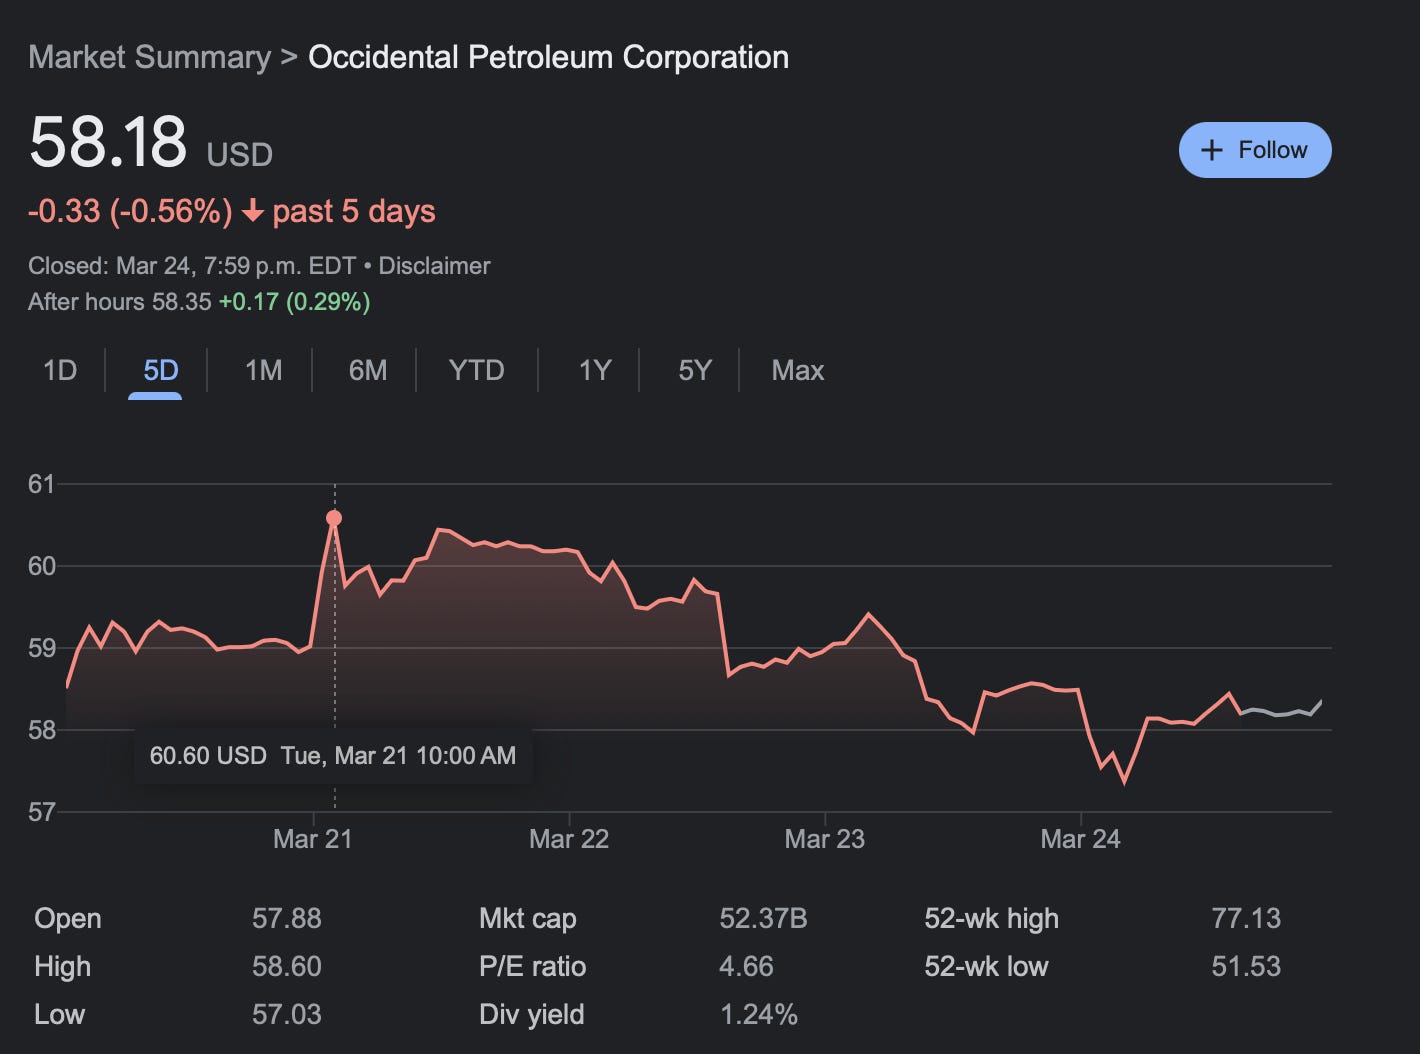Show the 5Y chart range
1420x1054 pixels.
(x=695, y=370)
